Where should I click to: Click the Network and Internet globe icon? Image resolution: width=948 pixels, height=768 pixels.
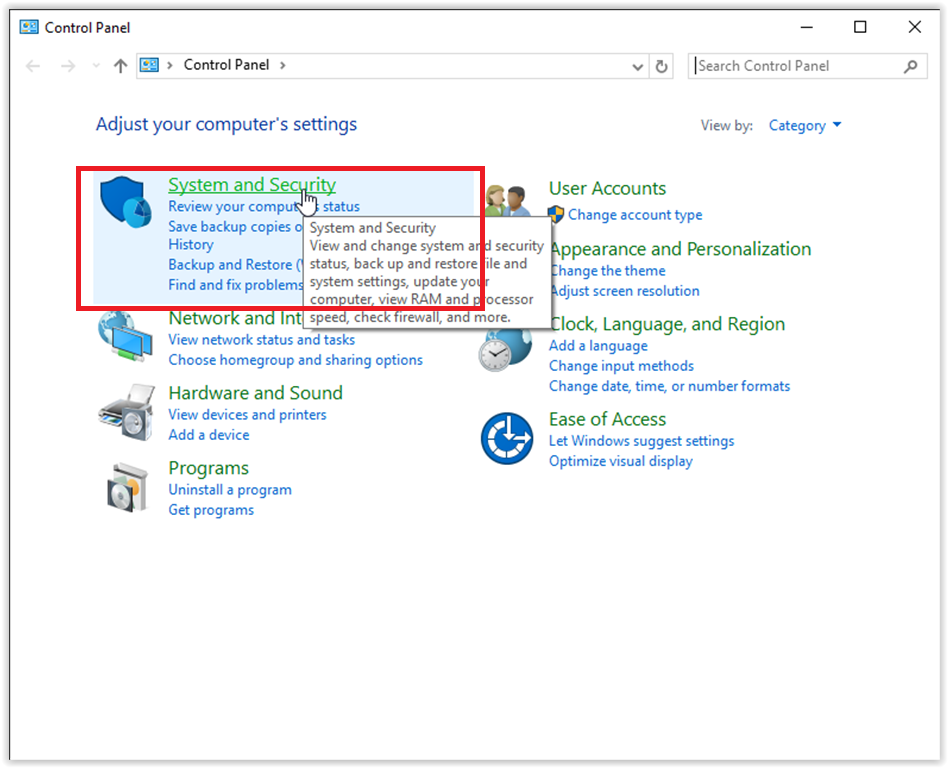[x=125, y=336]
